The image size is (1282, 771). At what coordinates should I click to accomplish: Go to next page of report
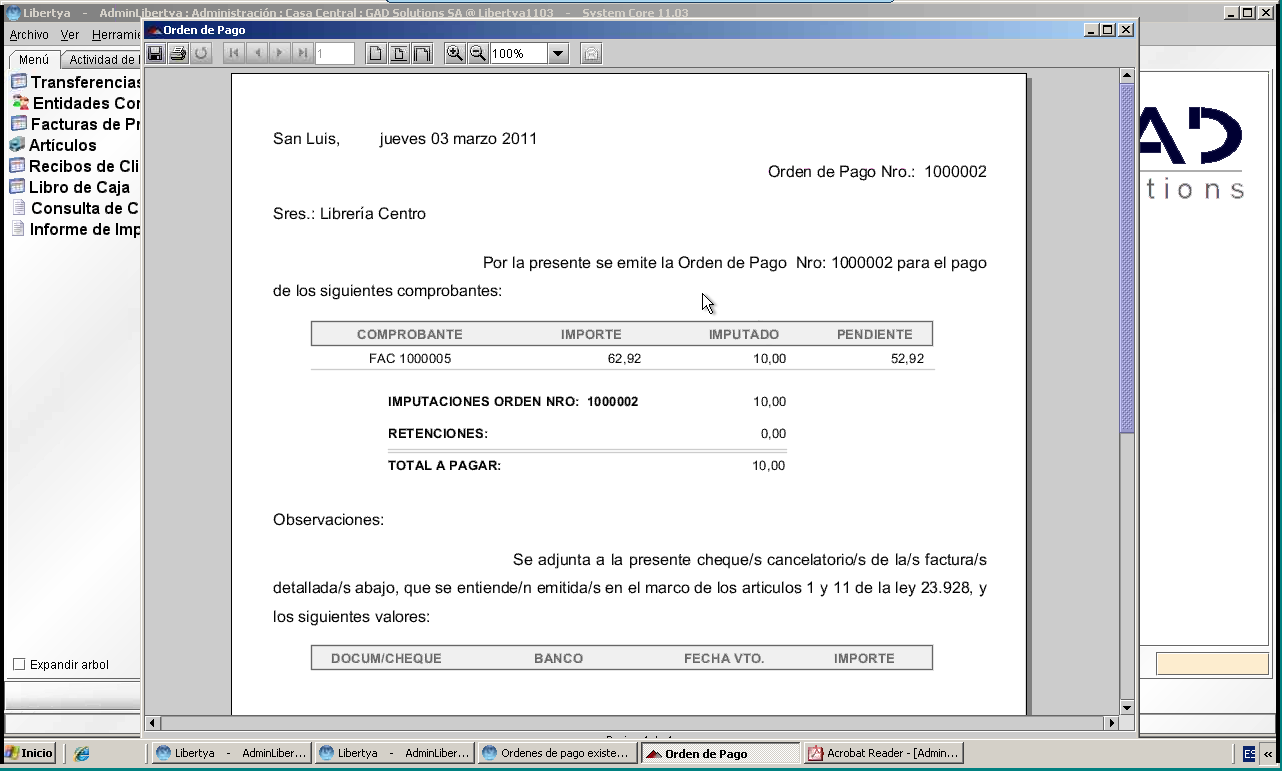coord(279,54)
